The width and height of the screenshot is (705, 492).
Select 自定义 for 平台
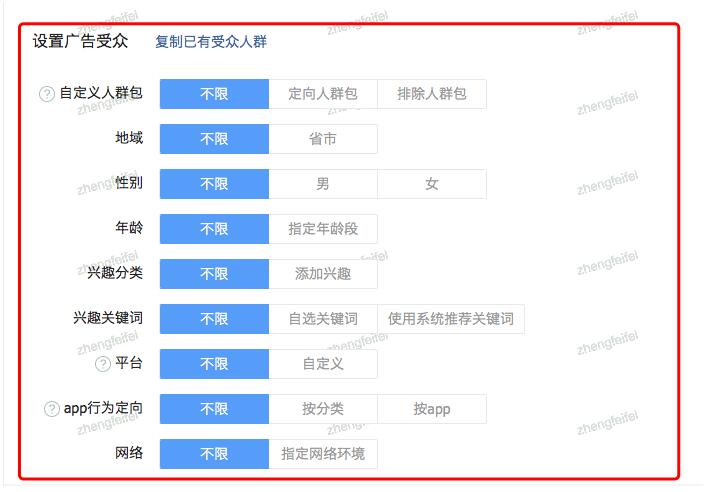coord(323,364)
